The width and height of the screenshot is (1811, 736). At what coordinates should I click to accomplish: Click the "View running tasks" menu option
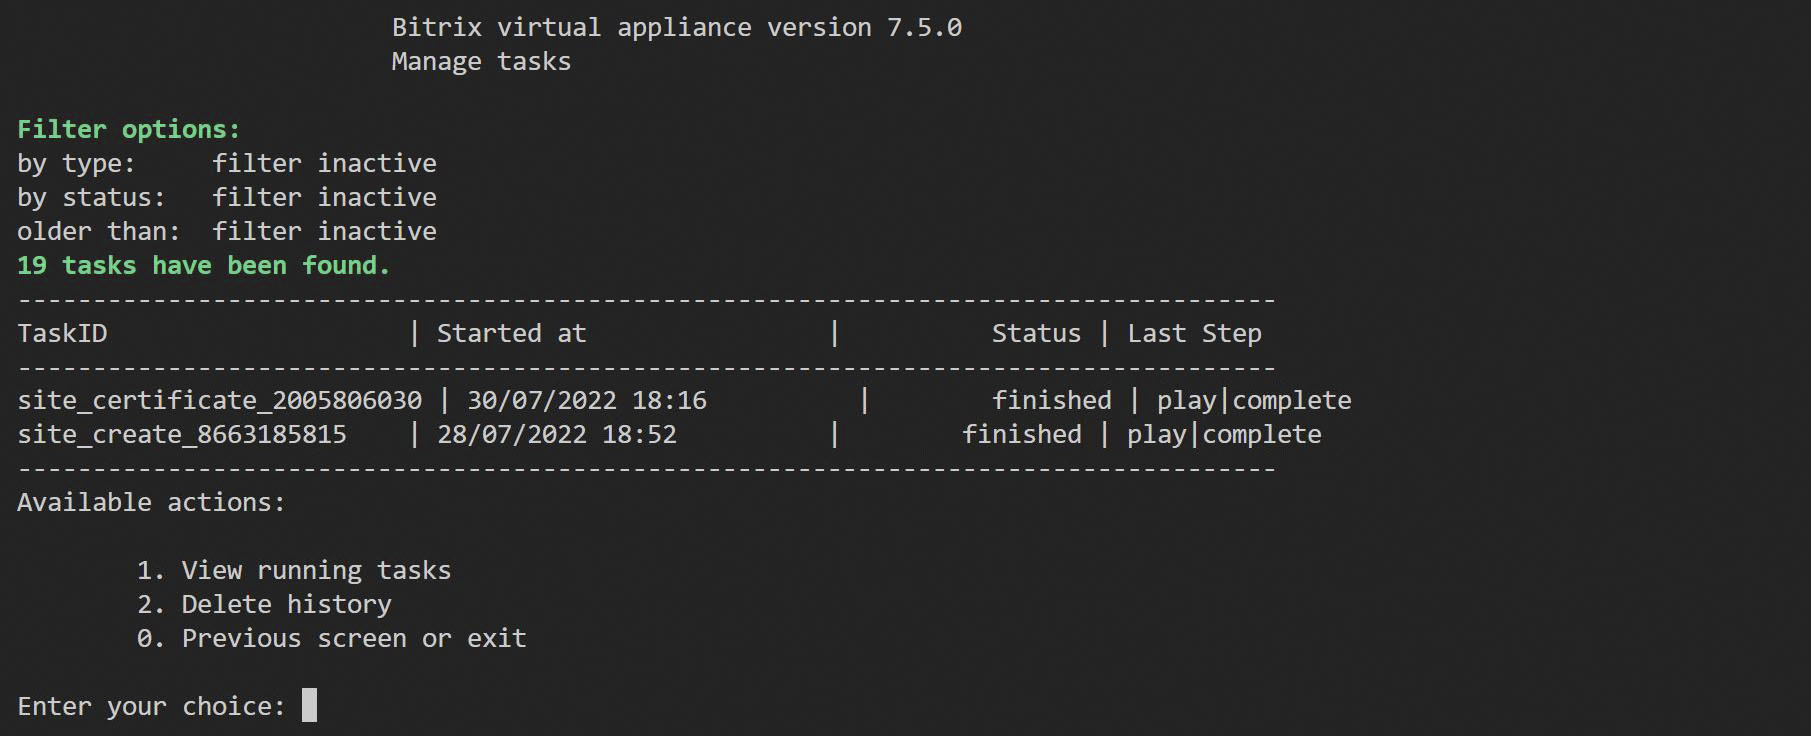pyautogui.click(x=315, y=571)
